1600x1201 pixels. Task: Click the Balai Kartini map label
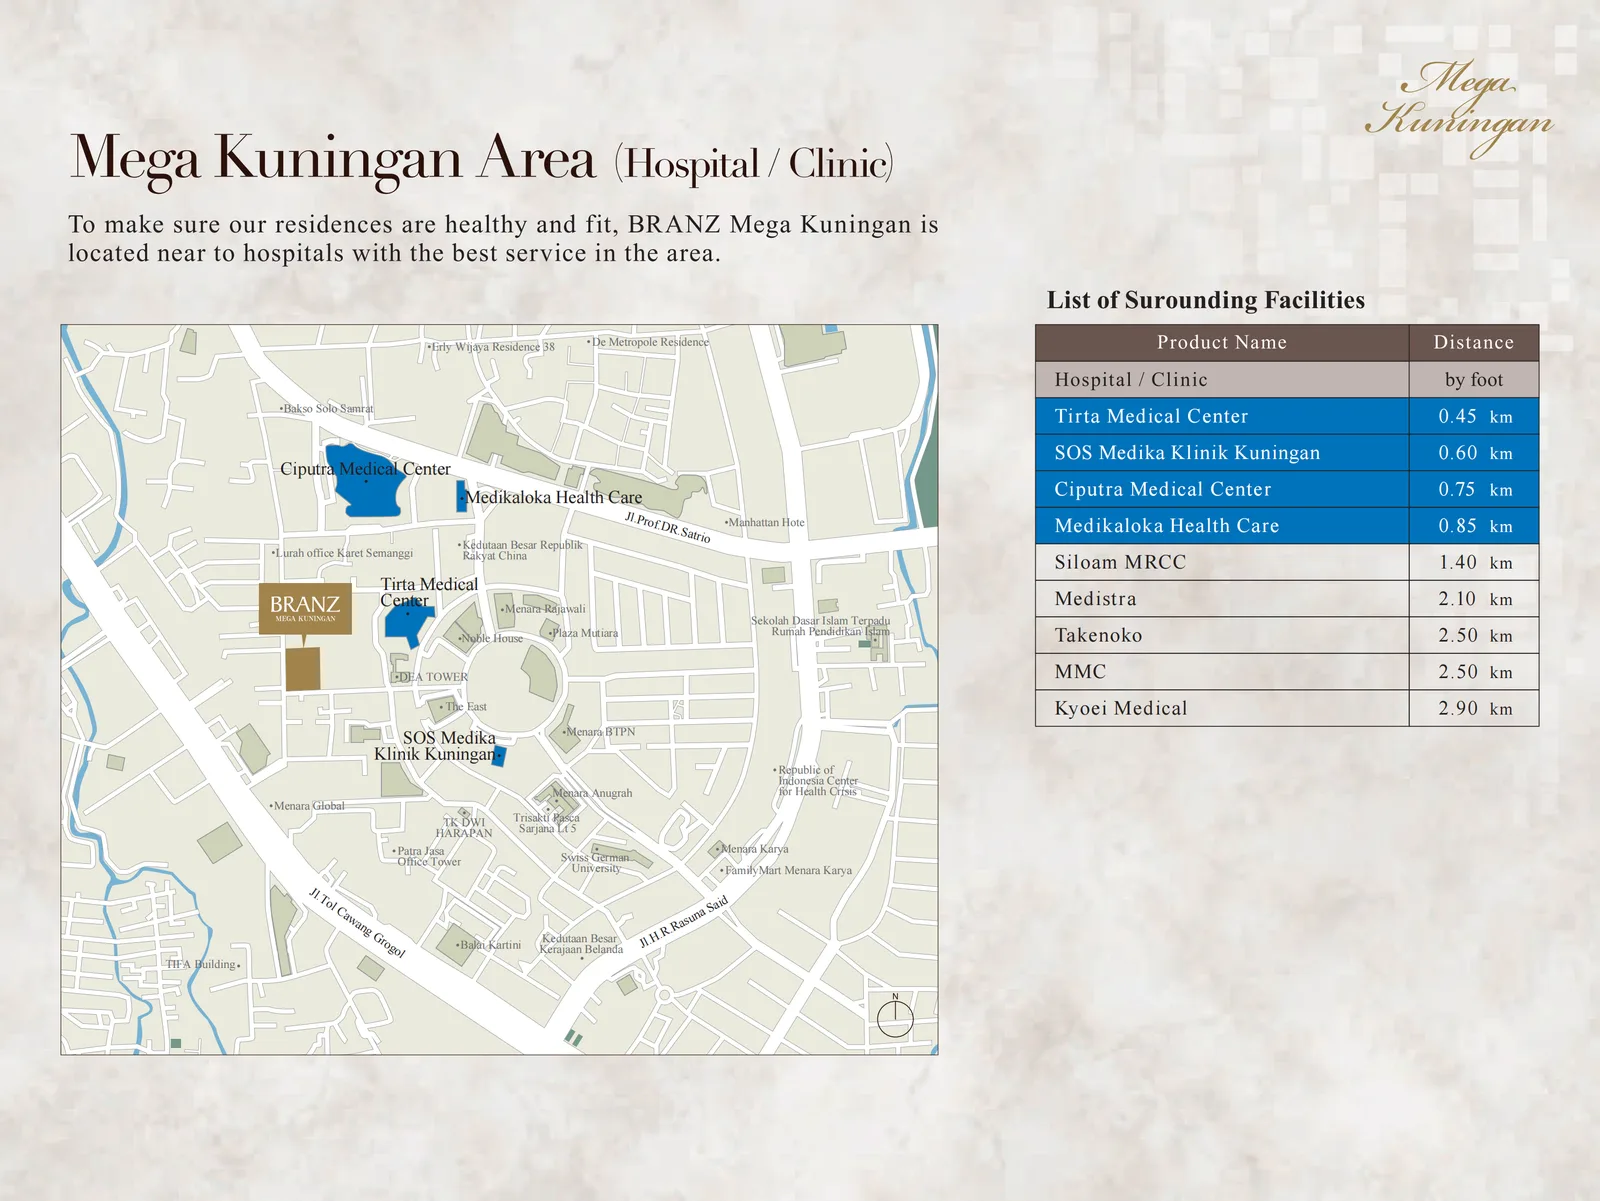489,945
